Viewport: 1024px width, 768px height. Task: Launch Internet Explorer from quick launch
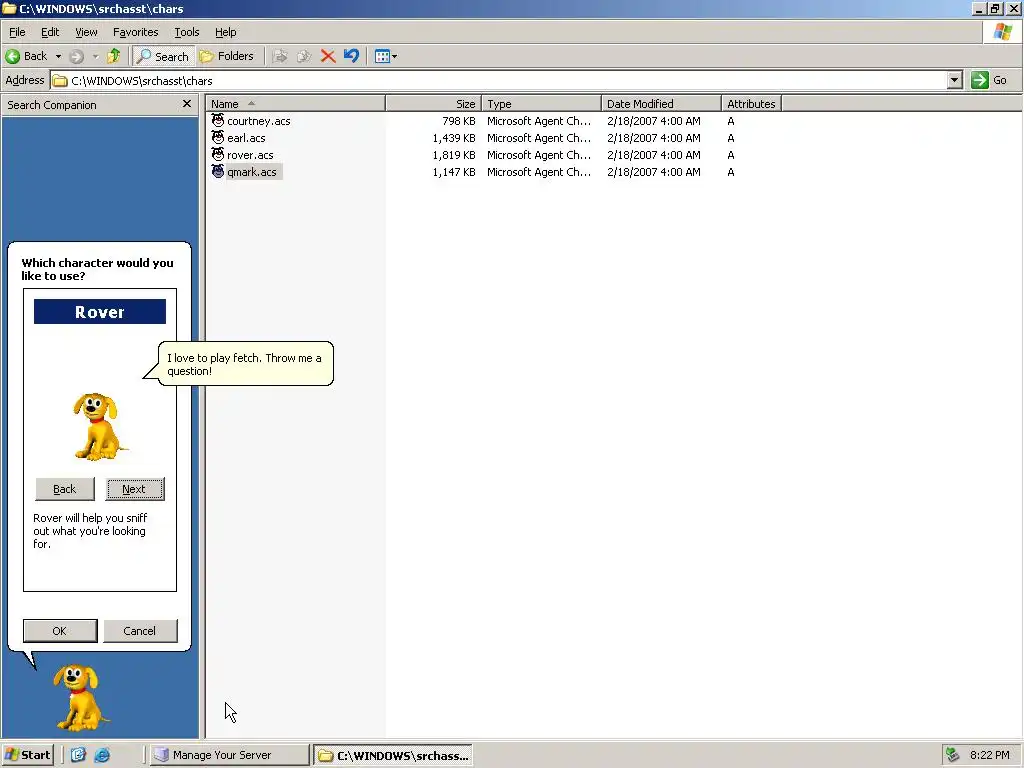[x=103, y=755]
